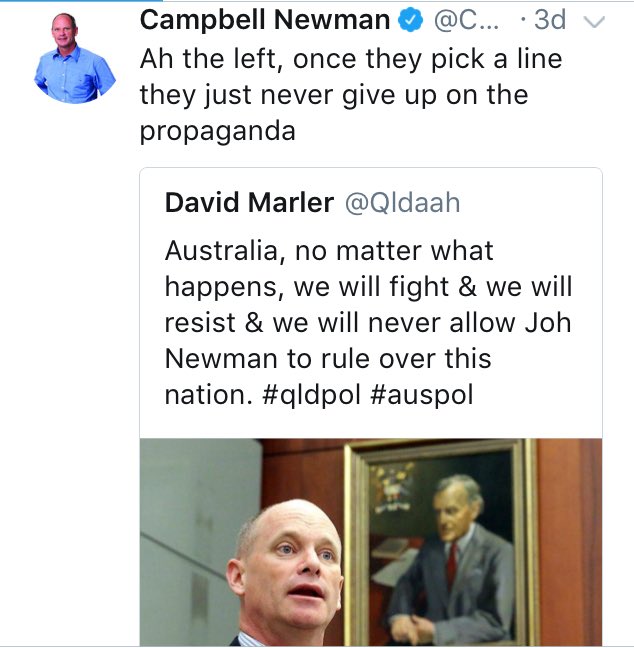Open the quoted tweet text by David Marler
634x648 pixels.
tap(368, 322)
